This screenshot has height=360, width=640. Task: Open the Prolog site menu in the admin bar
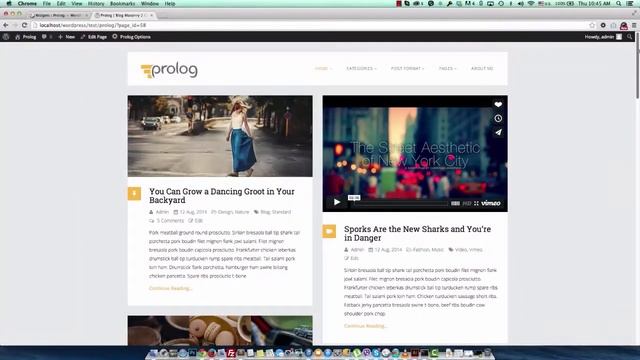point(25,37)
